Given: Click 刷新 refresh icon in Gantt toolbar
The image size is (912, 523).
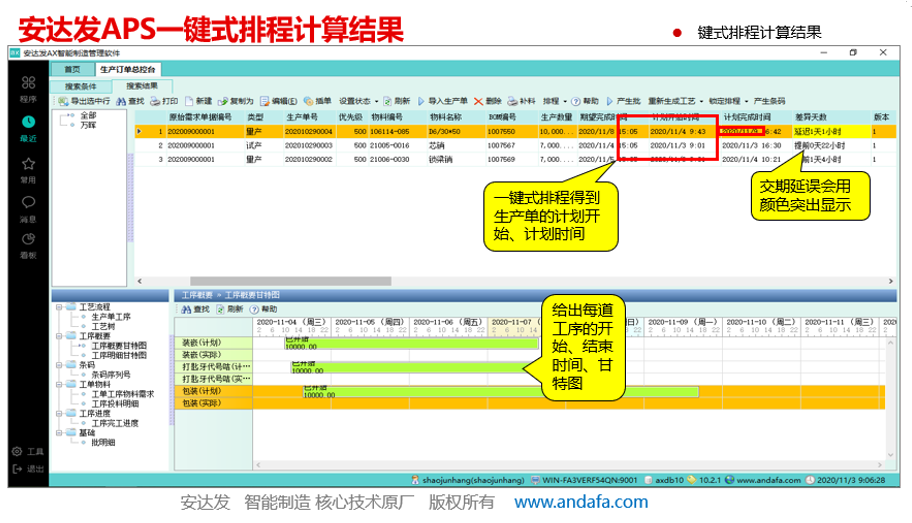Looking at the screenshot, I should (220, 309).
